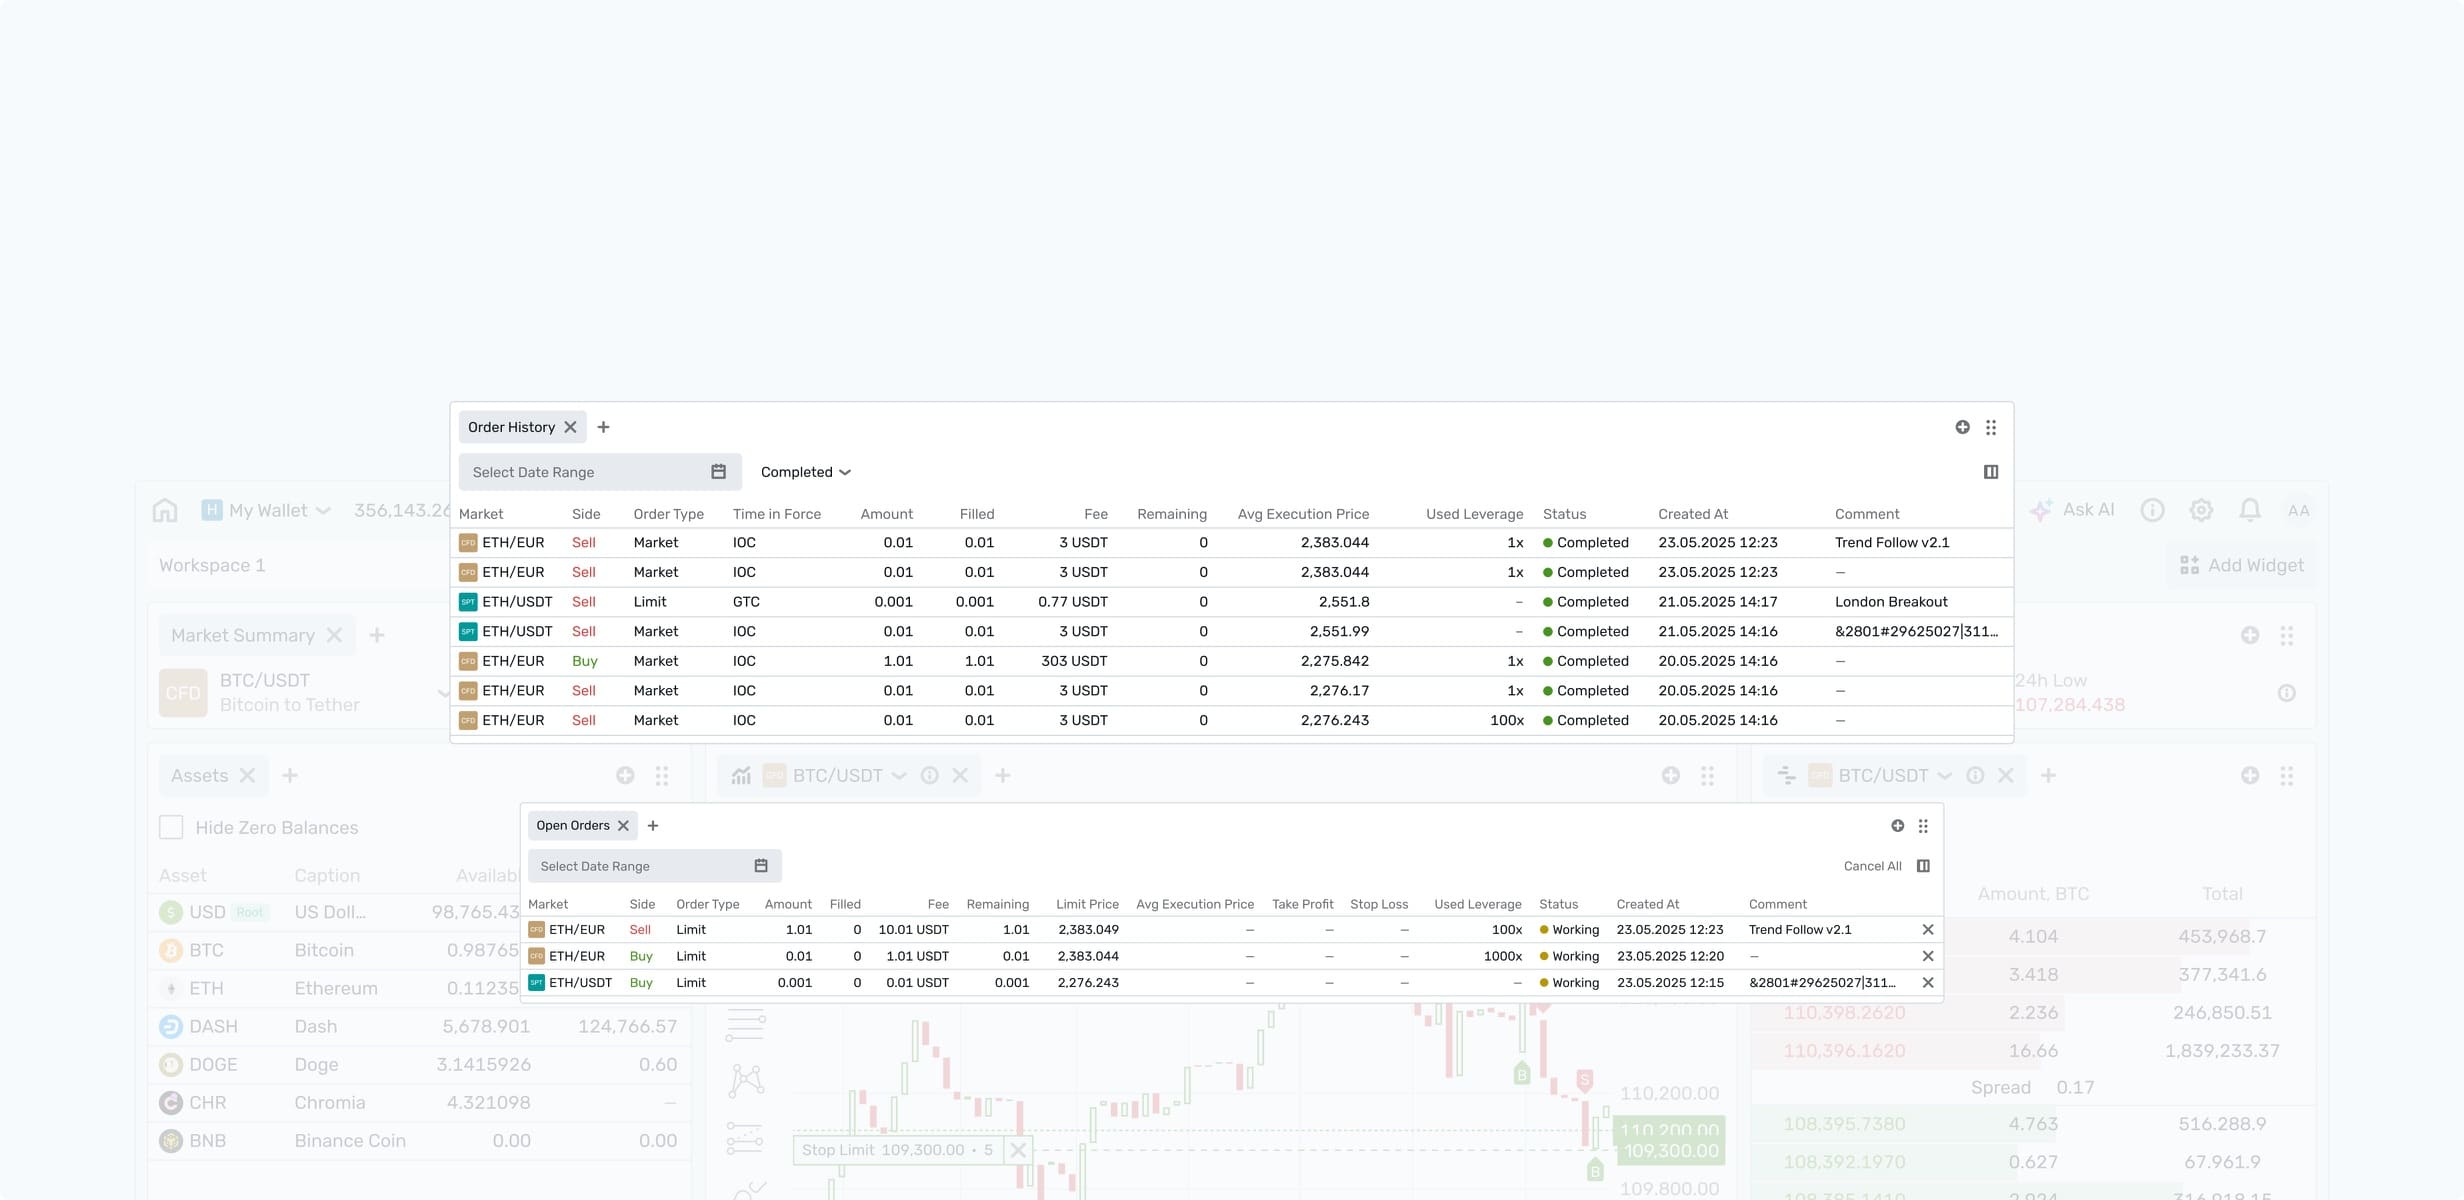
Task: Close the Assets tab
Action: point(247,775)
